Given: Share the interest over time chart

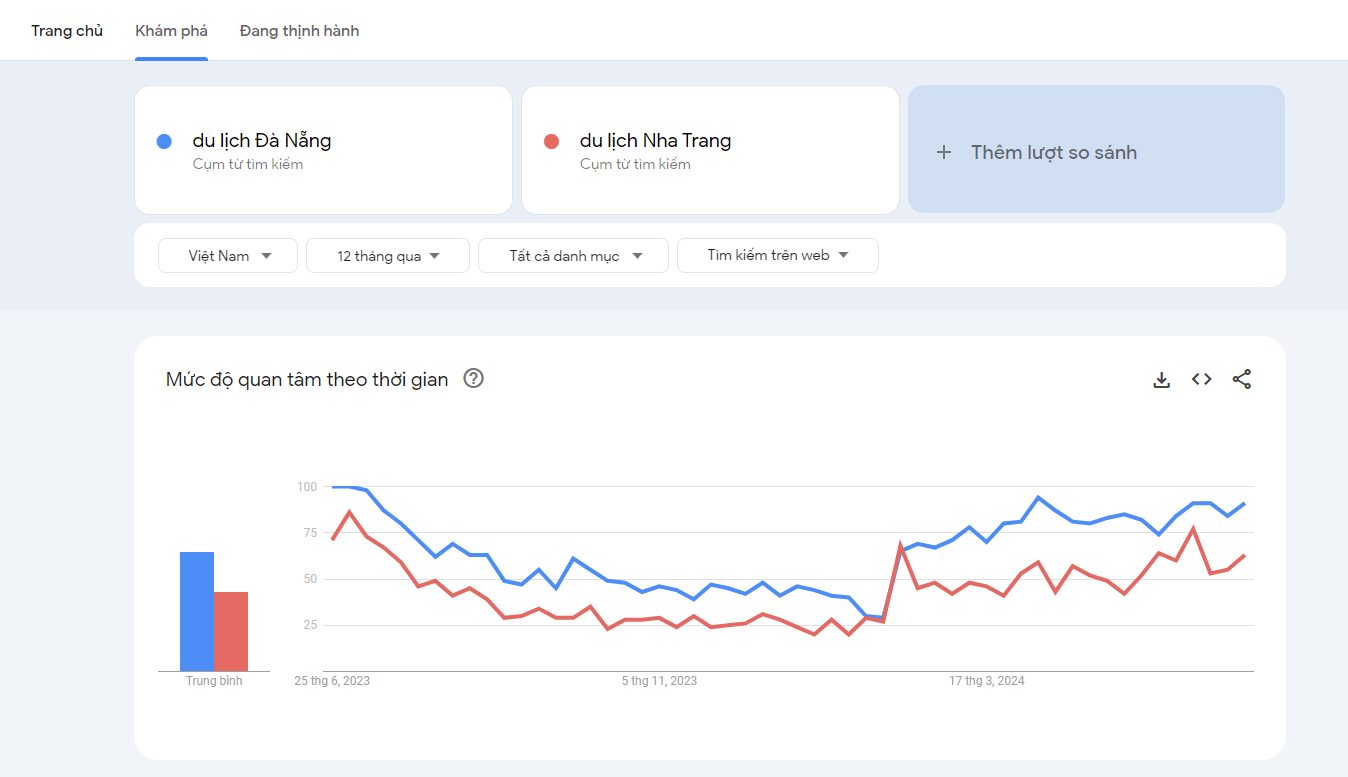Looking at the screenshot, I should click(x=1241, y=380).
